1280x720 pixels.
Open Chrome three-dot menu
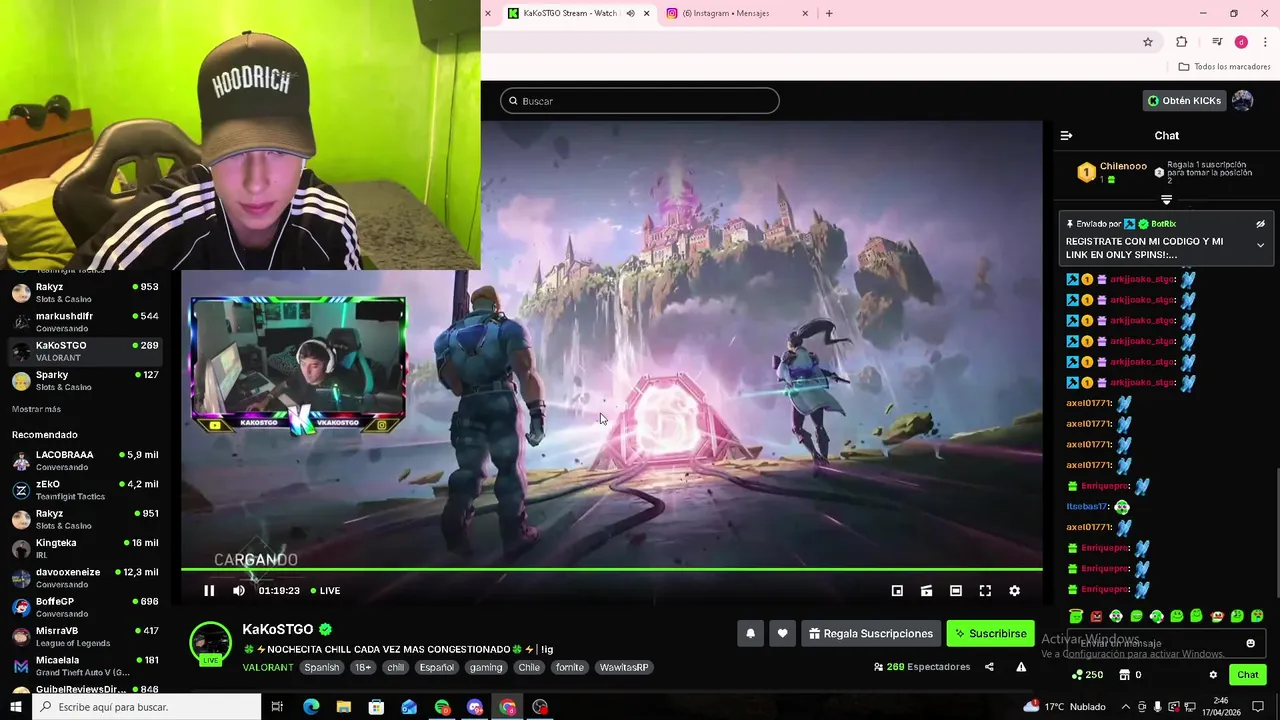[x=1265, y=42]
